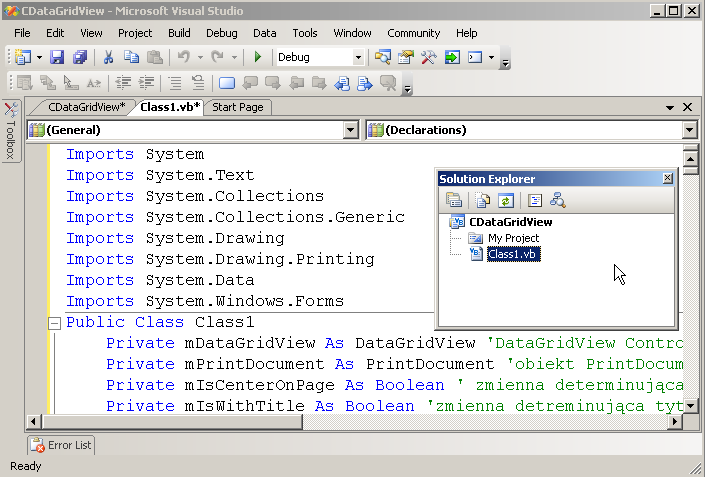Start debugging with the green play icon
Viewport: 705px width, 477px height.
[258, 57]
